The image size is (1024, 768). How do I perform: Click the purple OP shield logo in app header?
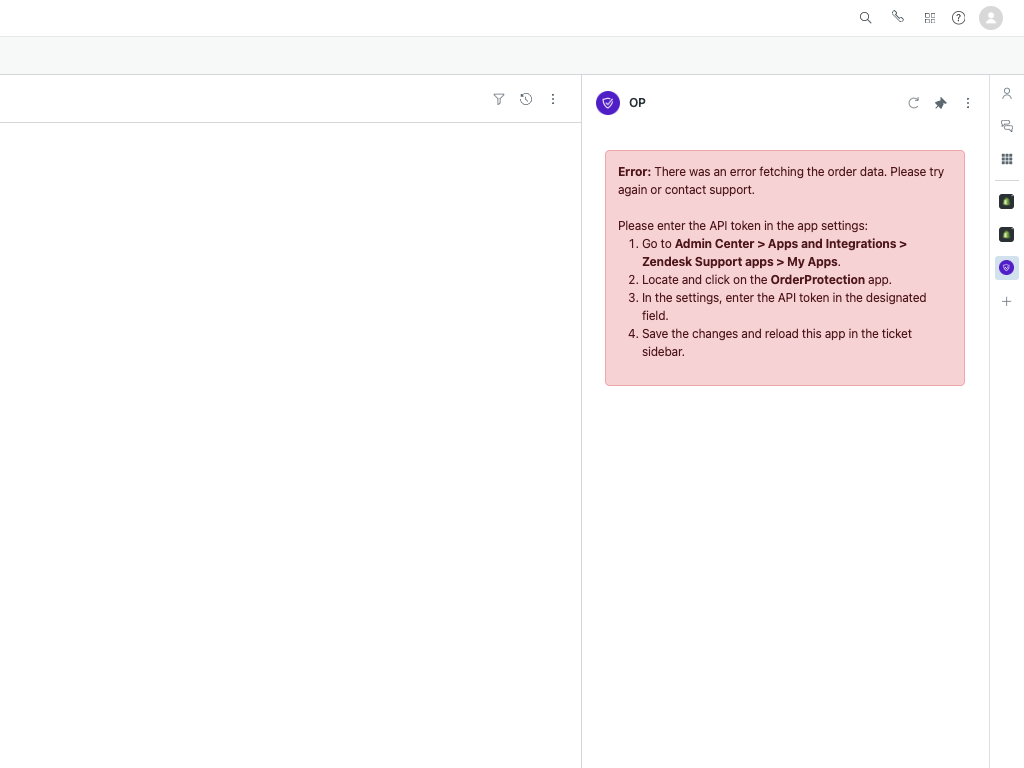click(x=608, y=103)
